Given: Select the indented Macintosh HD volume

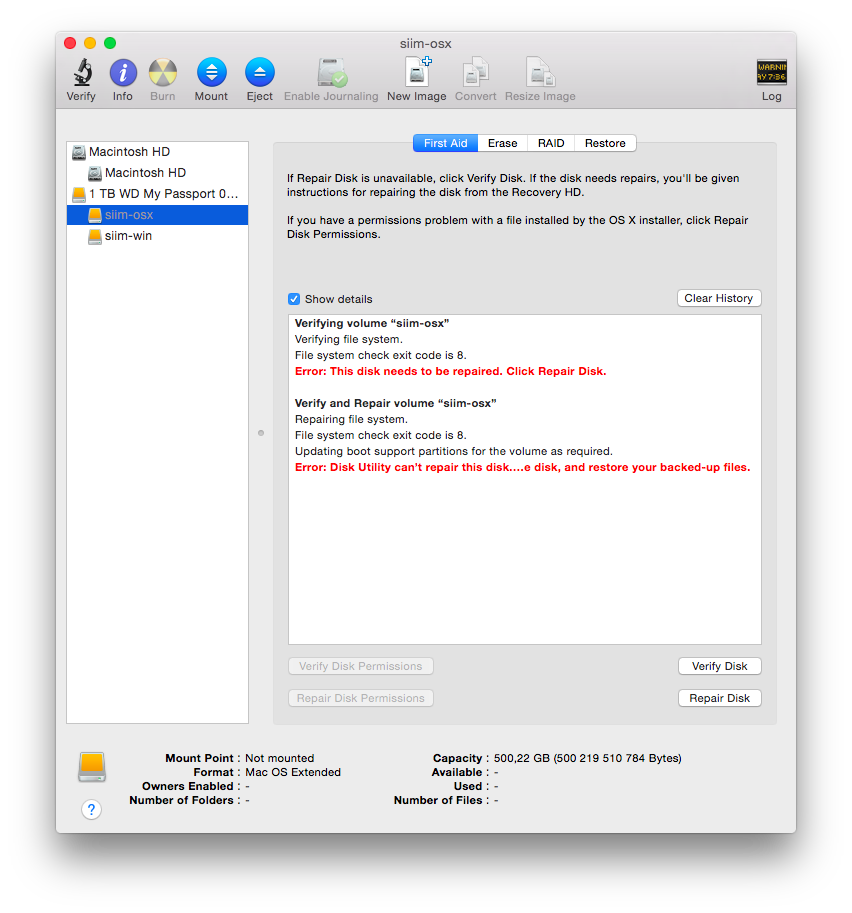Looking at the screenshot, I should click(157, 173).
